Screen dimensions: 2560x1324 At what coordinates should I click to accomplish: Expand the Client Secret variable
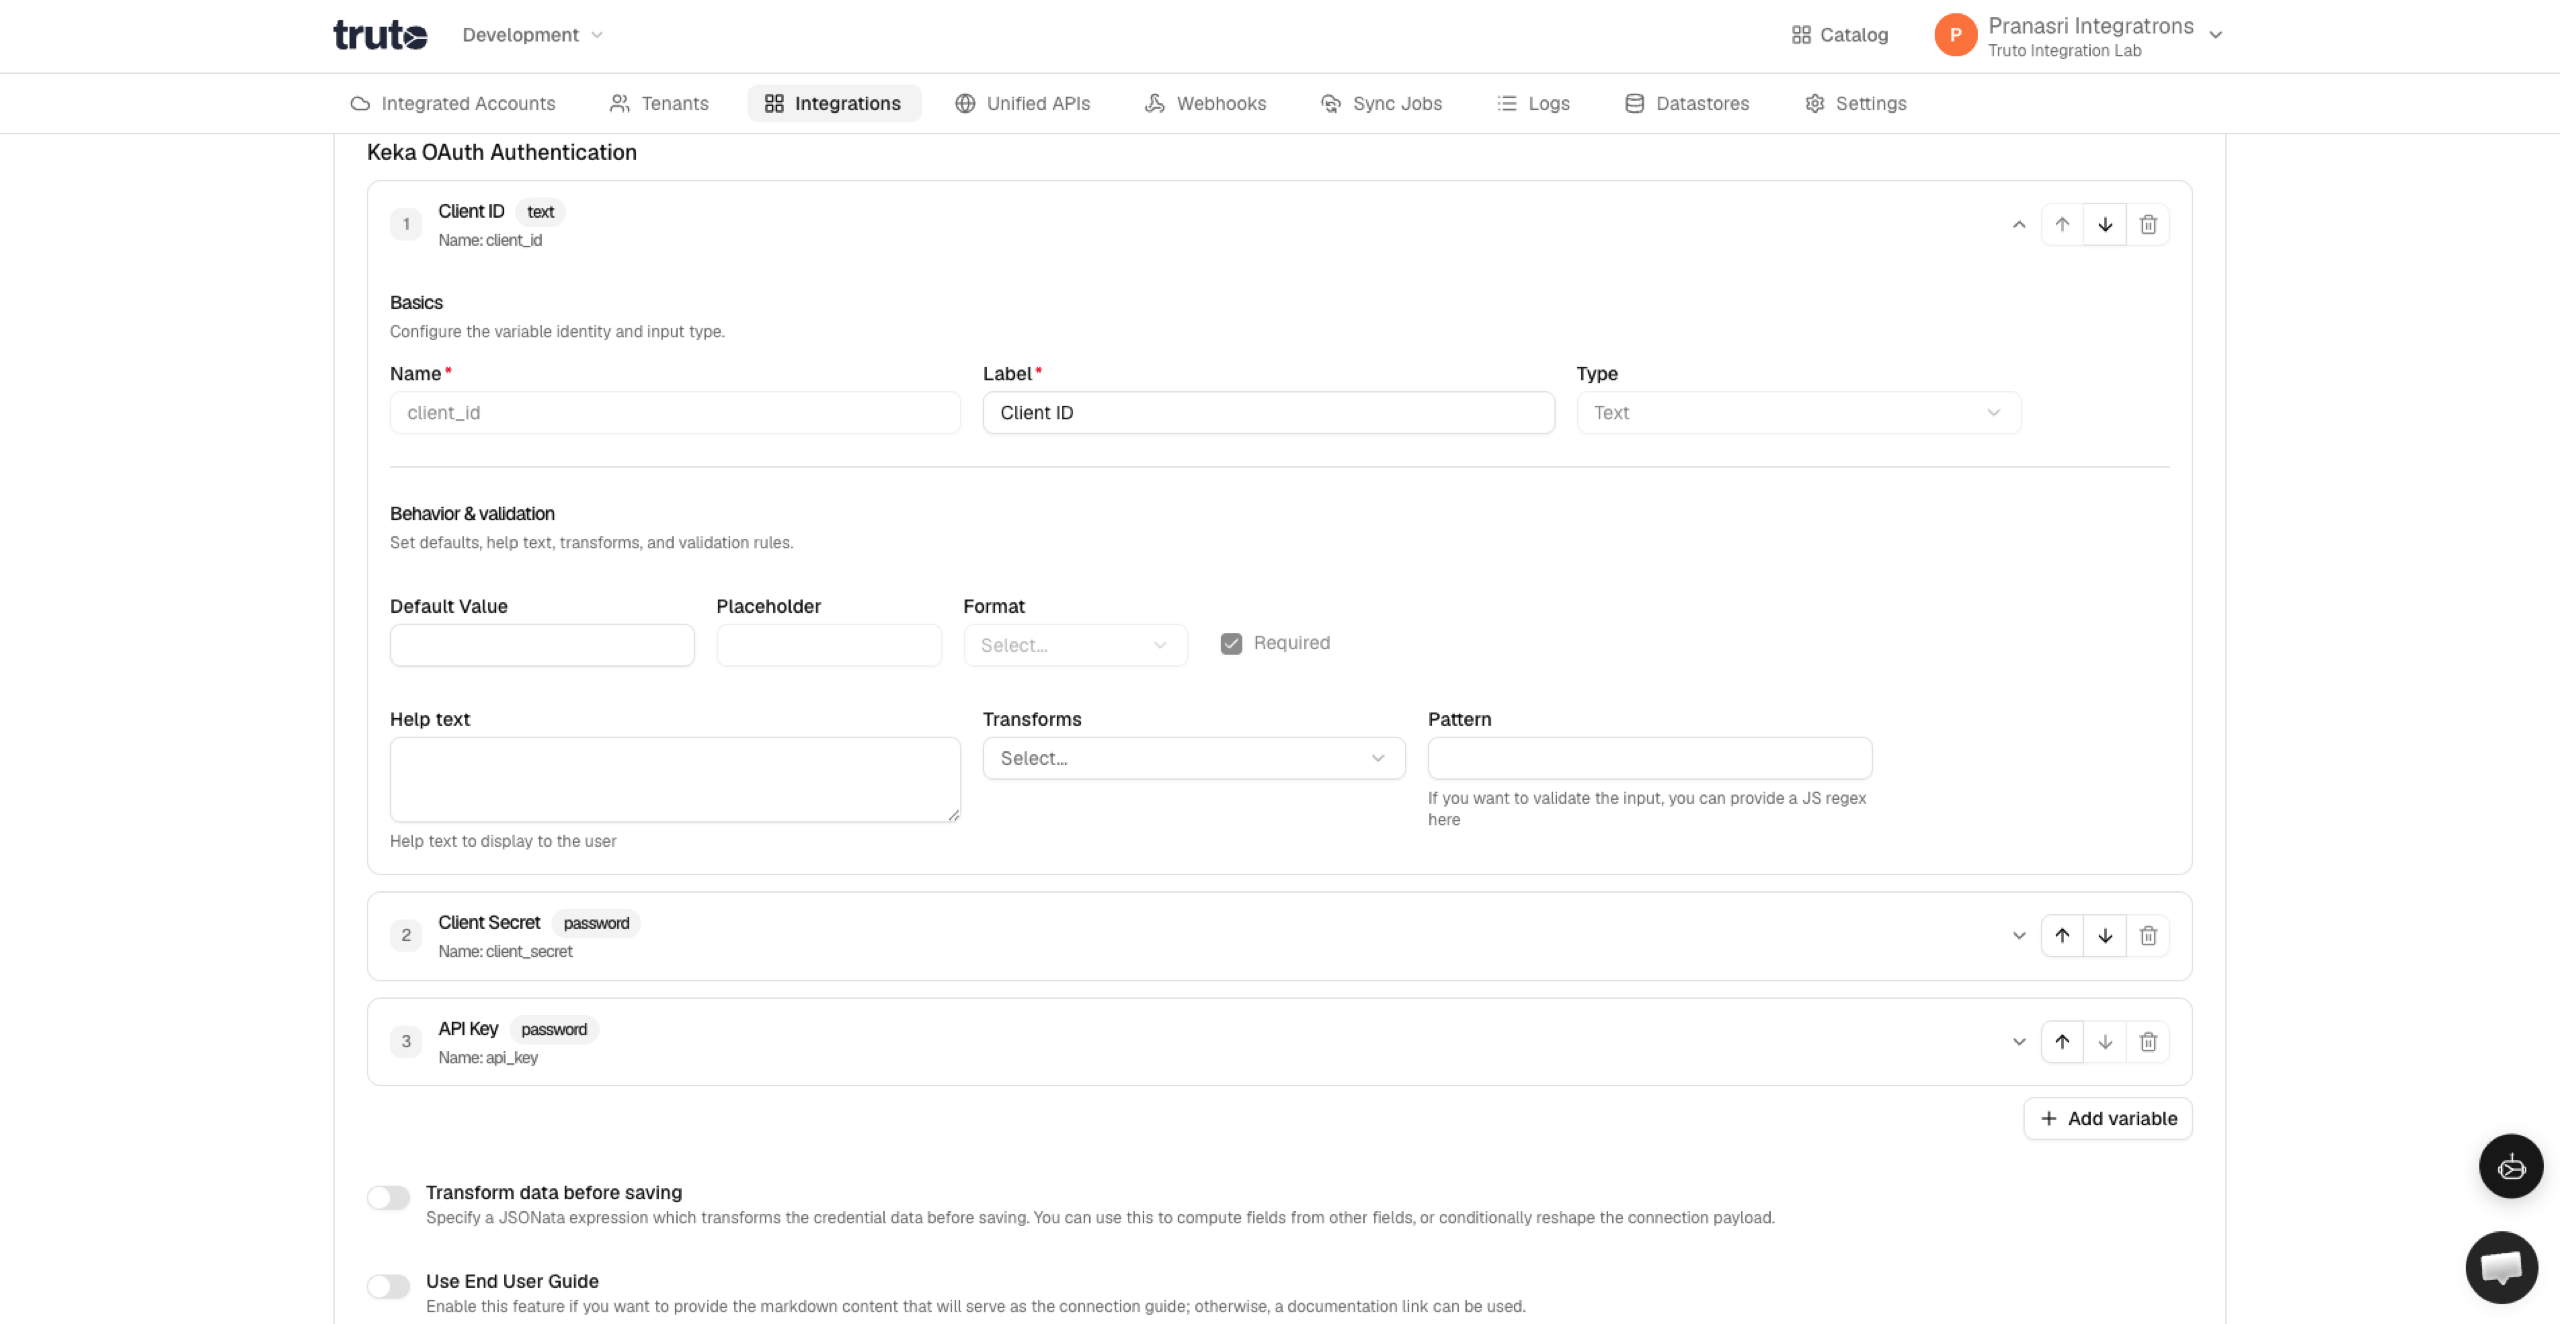coord(2019,936)
